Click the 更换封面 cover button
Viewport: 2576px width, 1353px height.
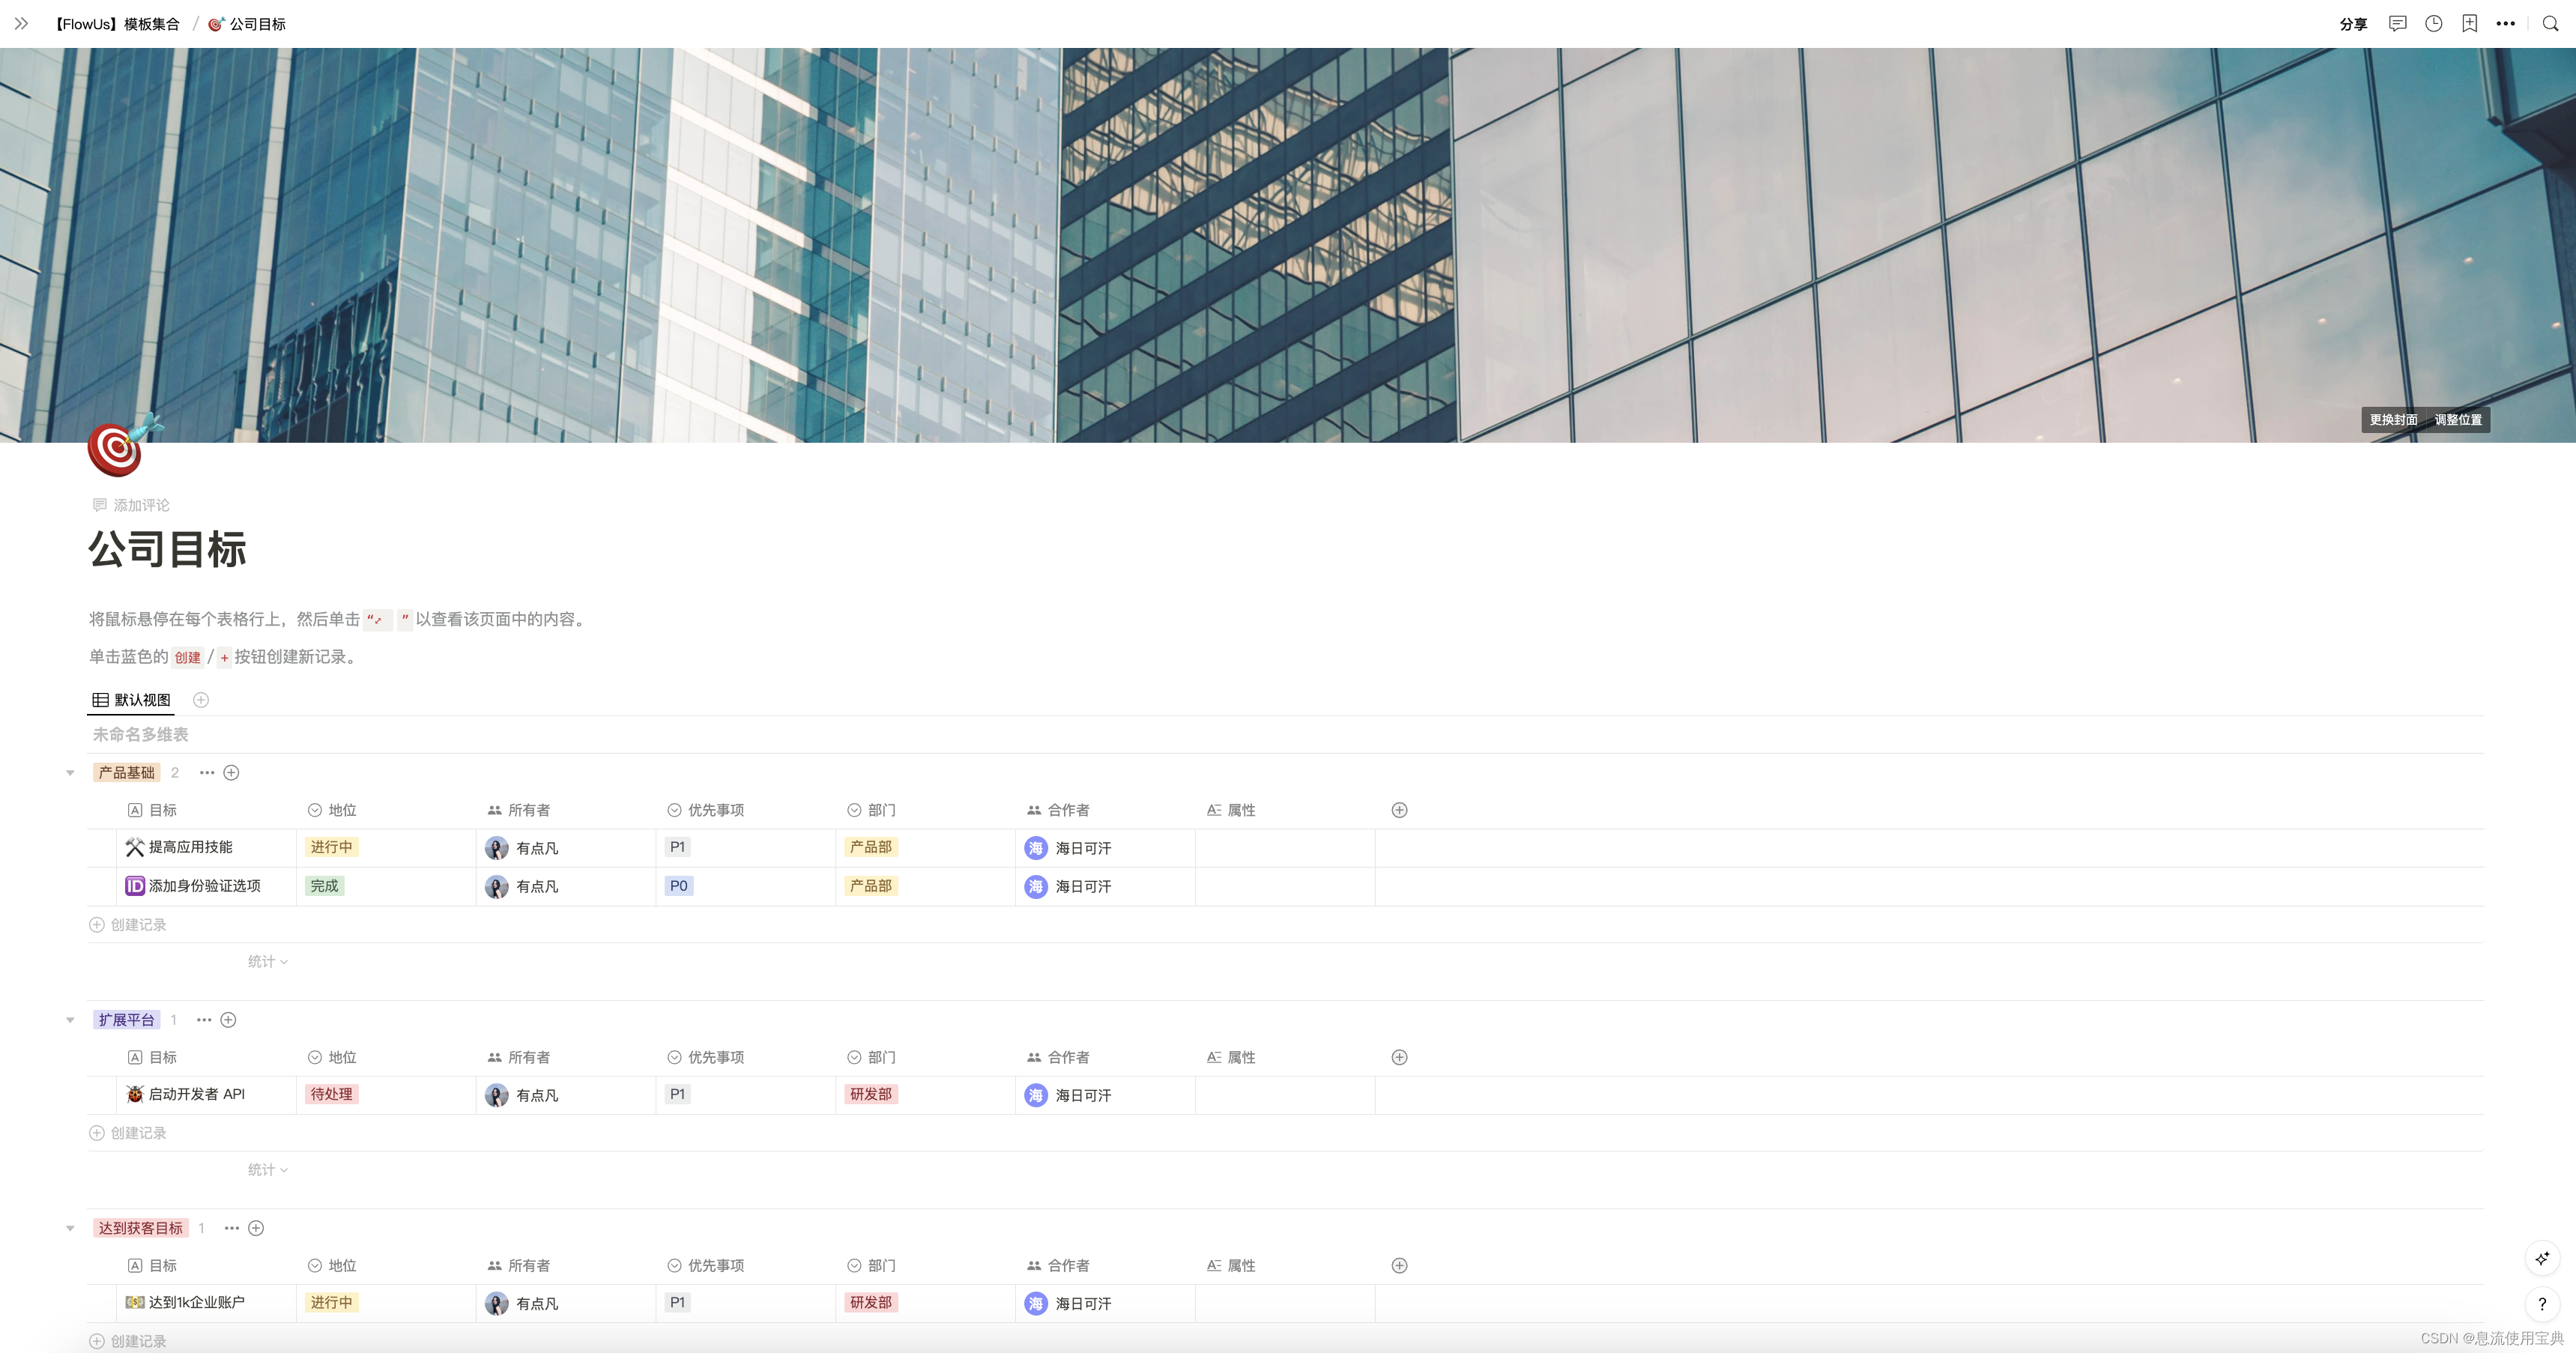2393,420
